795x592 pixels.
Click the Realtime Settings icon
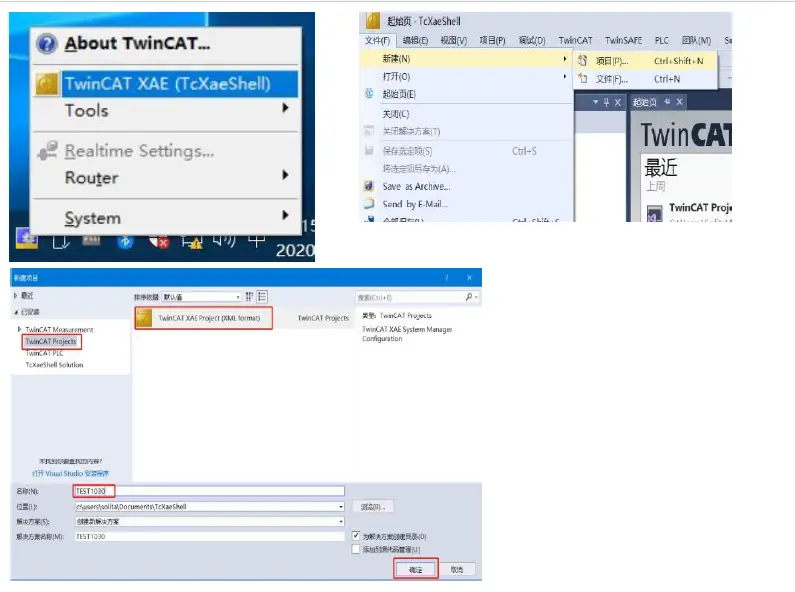(x=48, y=151)
